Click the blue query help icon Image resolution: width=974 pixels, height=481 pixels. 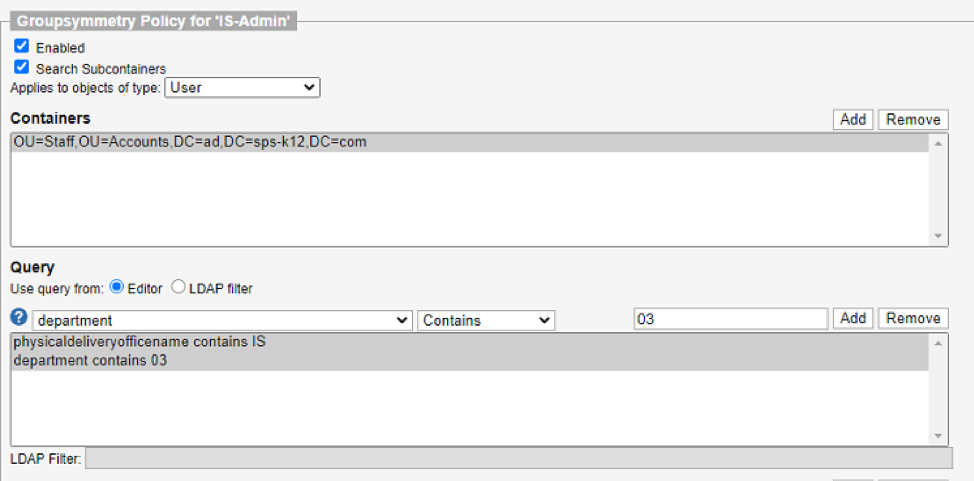19,318
